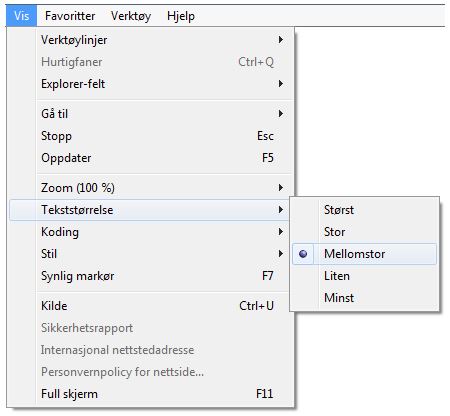View page source via Kilde

tap(149, 306)
